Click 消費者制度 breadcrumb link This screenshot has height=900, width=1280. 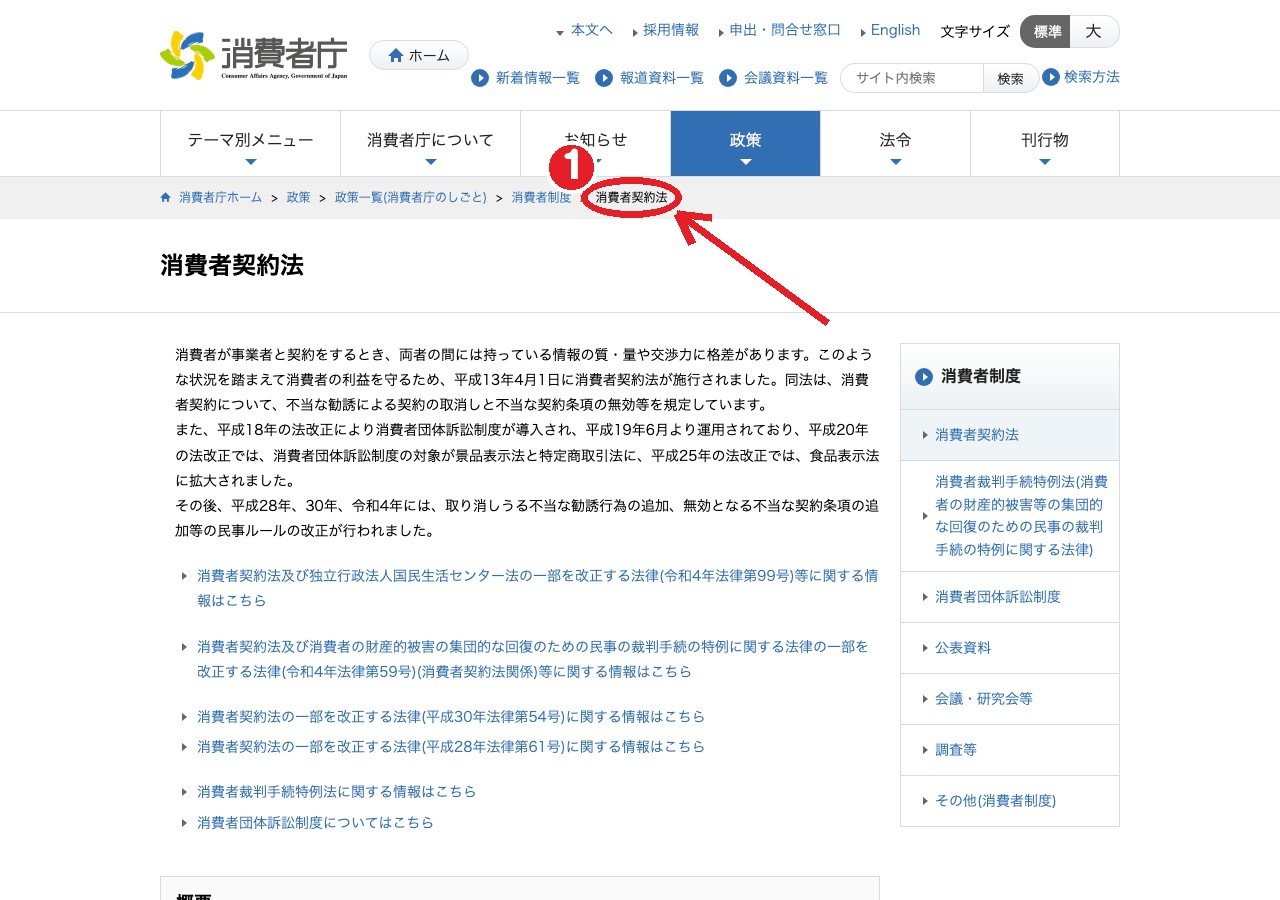[x=541, y=198]
